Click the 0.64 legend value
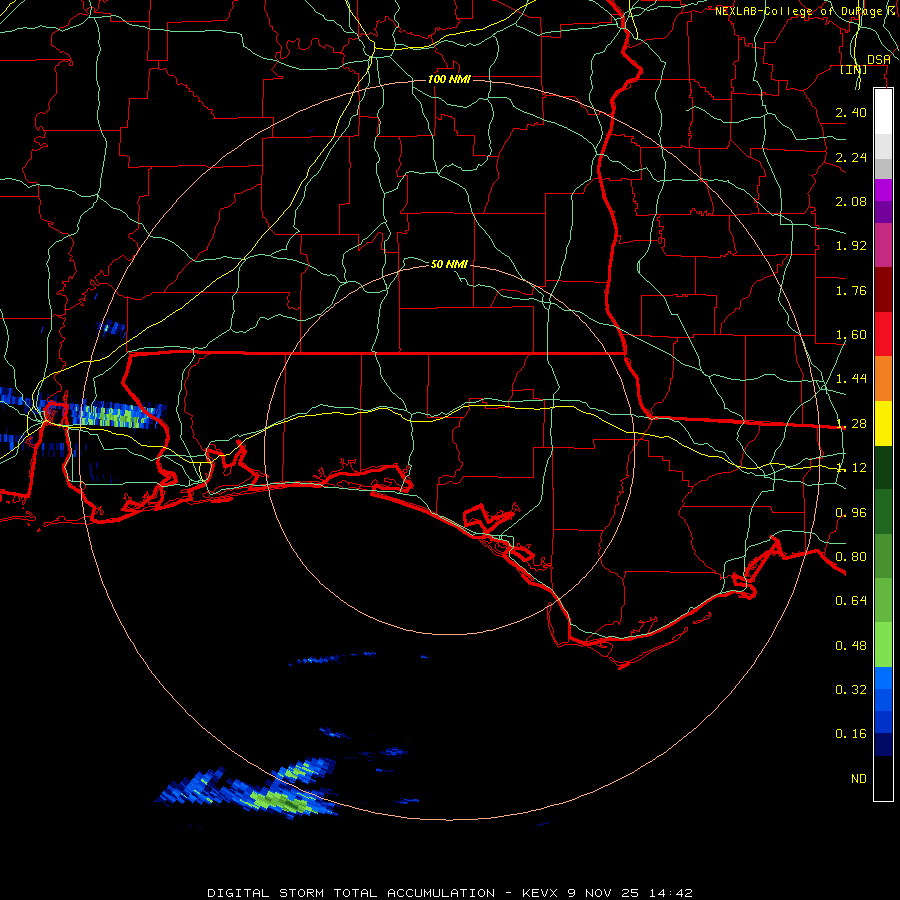The height and width of the screenshot is (900, 900). (x=851, y=601)
